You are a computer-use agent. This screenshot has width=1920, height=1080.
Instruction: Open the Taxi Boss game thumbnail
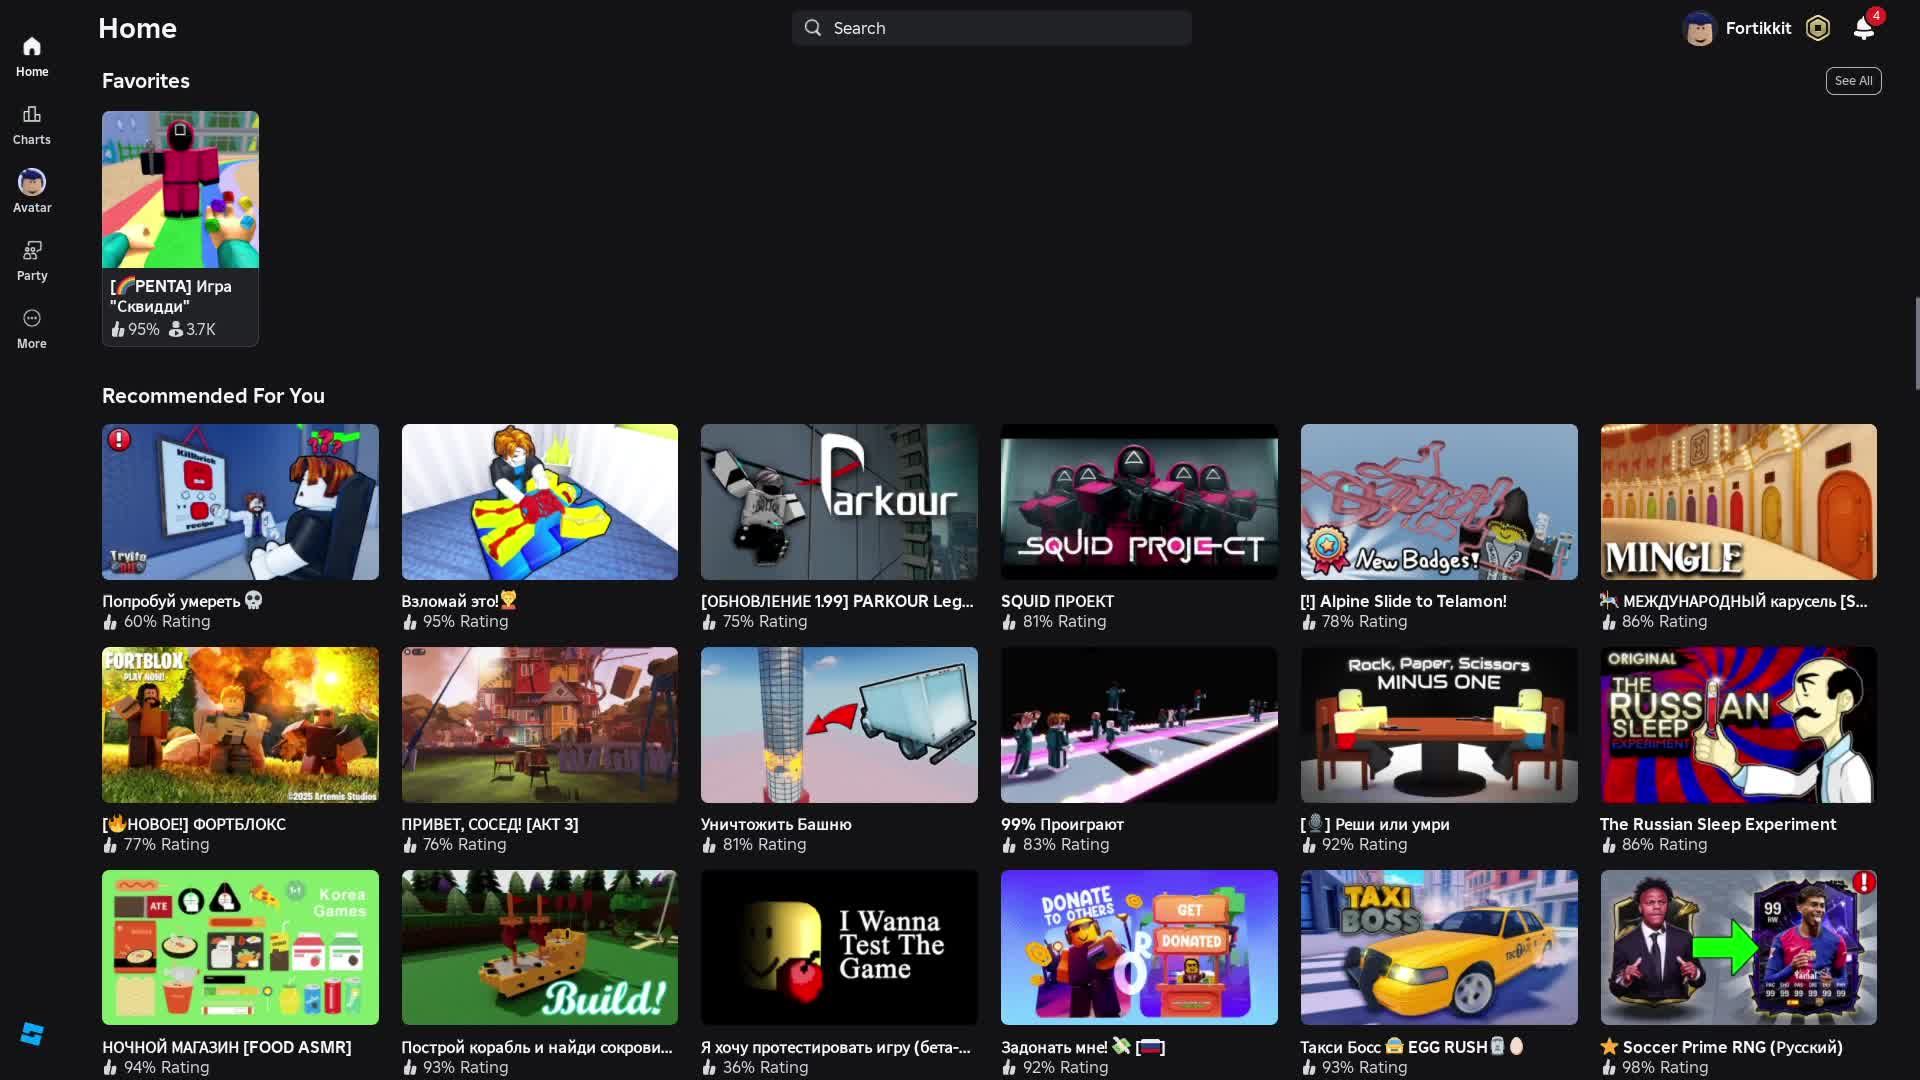coord(1439,947)
